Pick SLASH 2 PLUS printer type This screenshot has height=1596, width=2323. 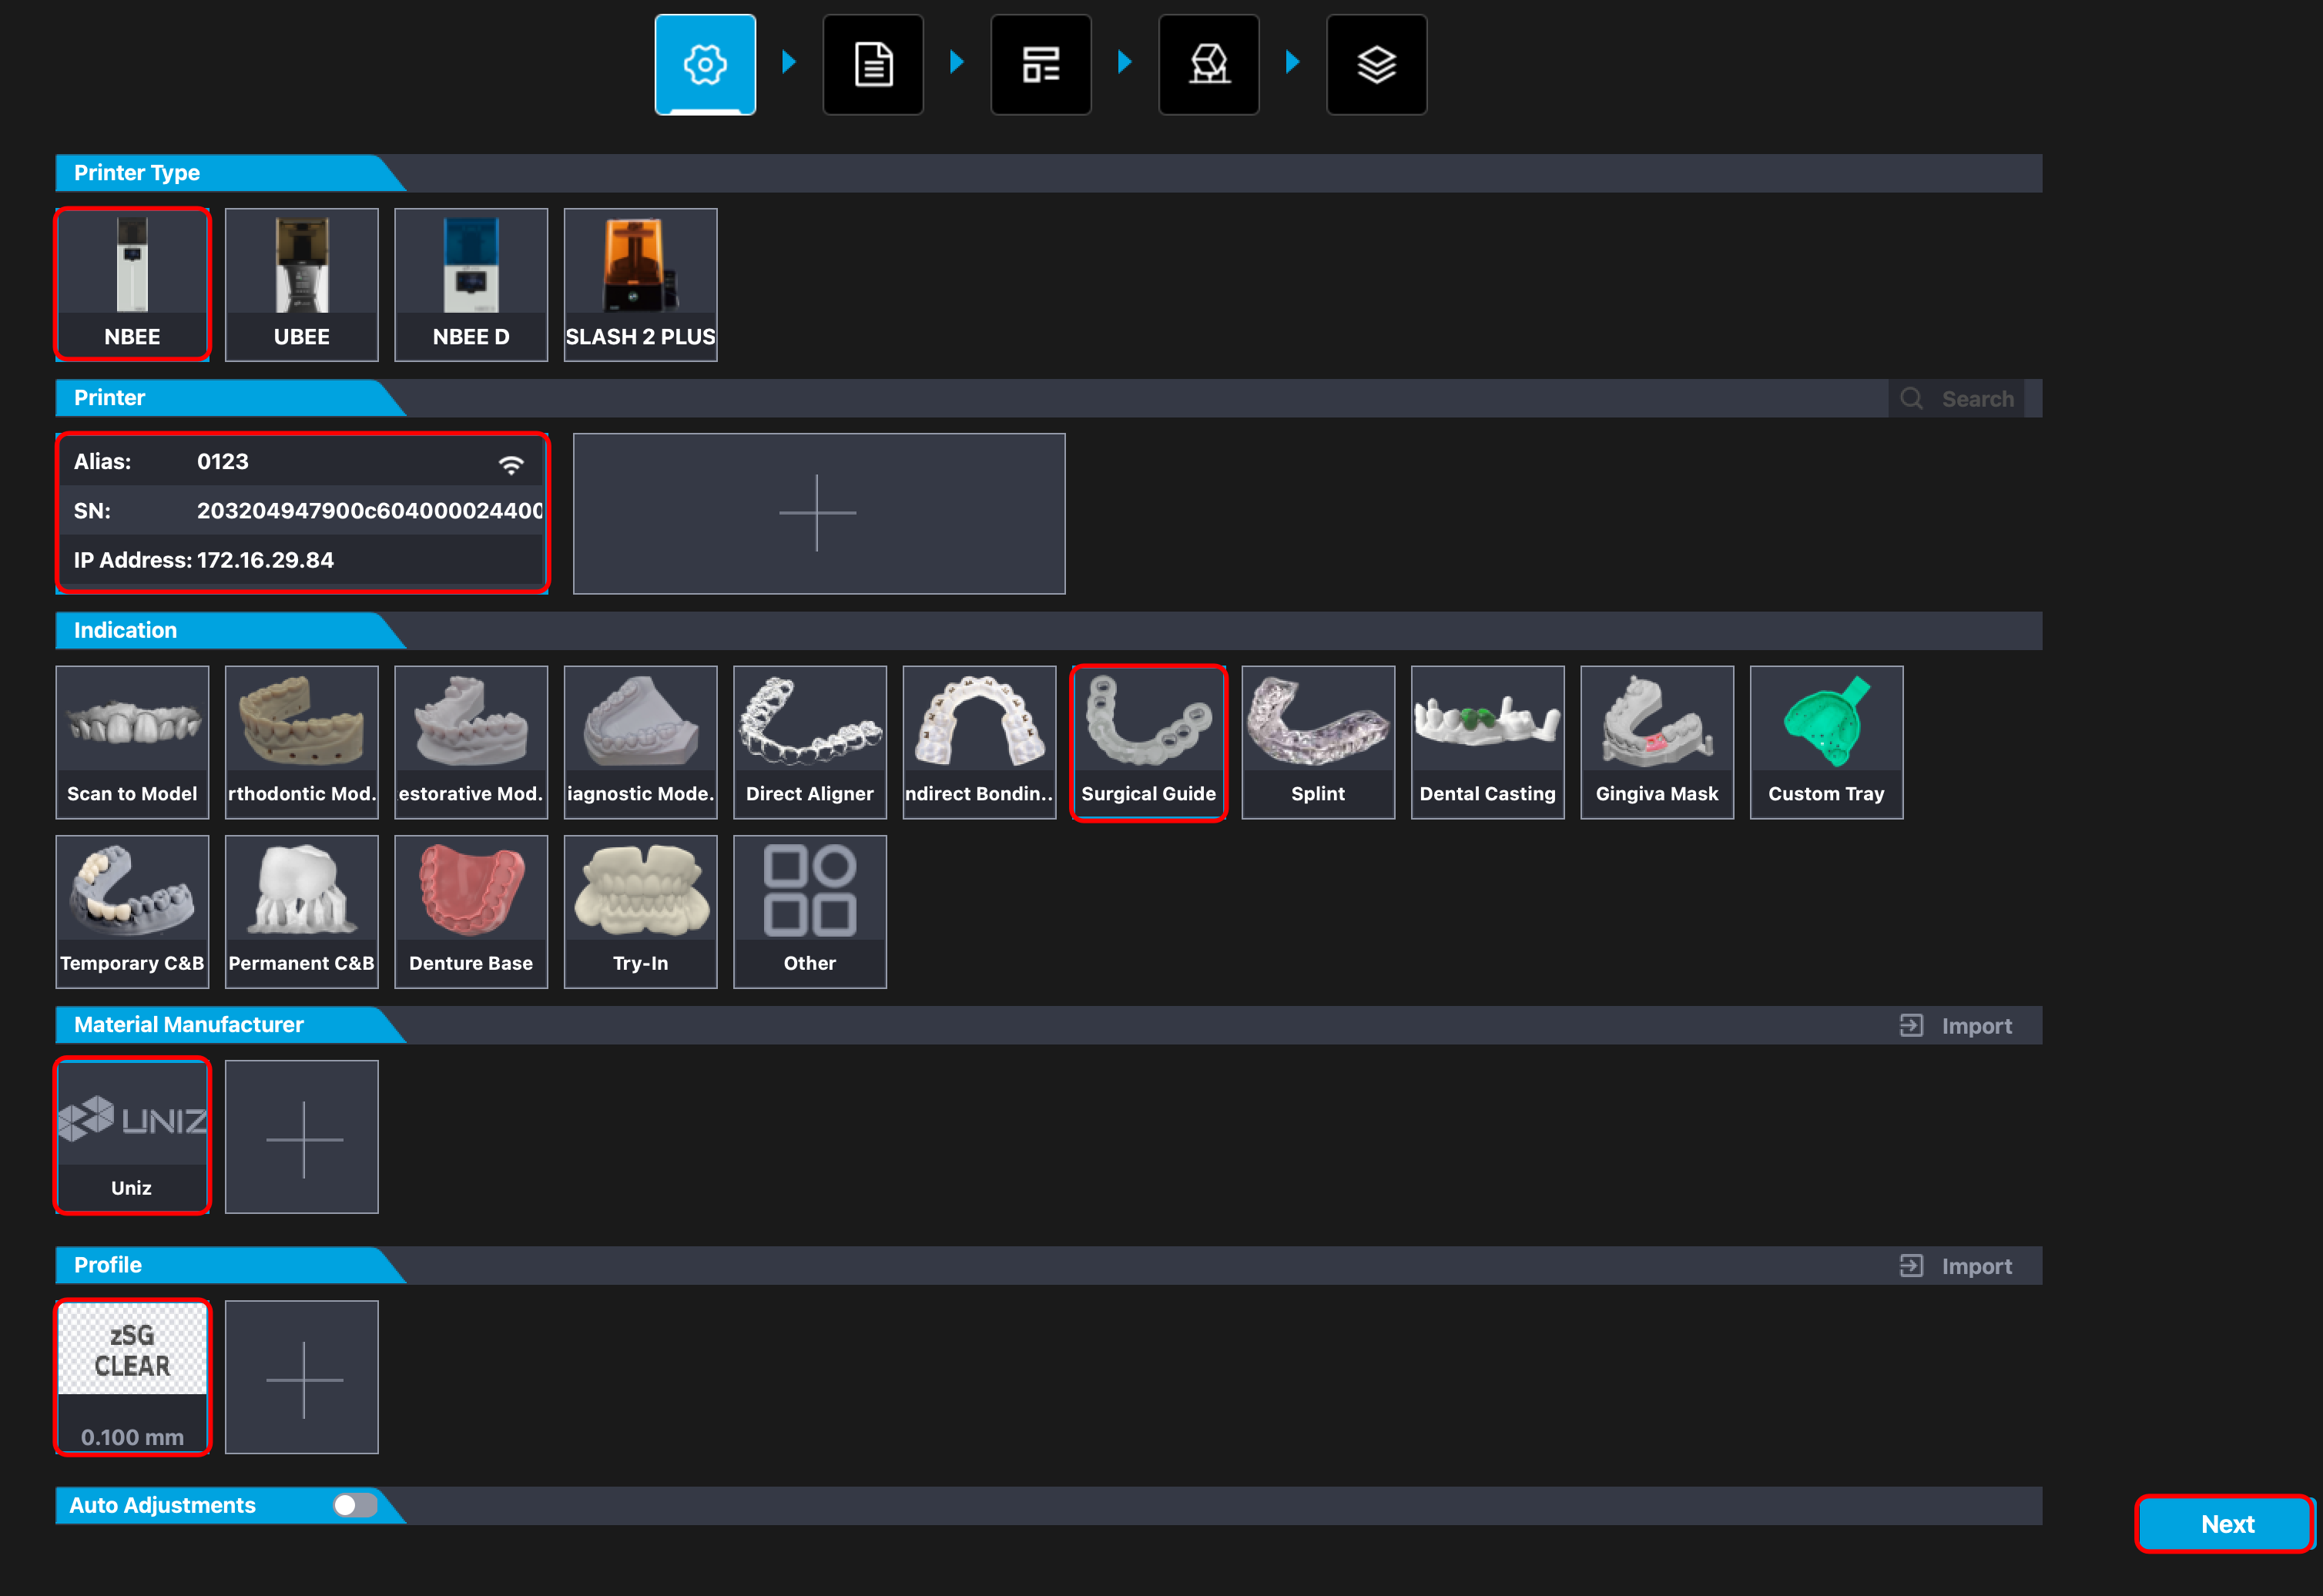click(641, 284)
